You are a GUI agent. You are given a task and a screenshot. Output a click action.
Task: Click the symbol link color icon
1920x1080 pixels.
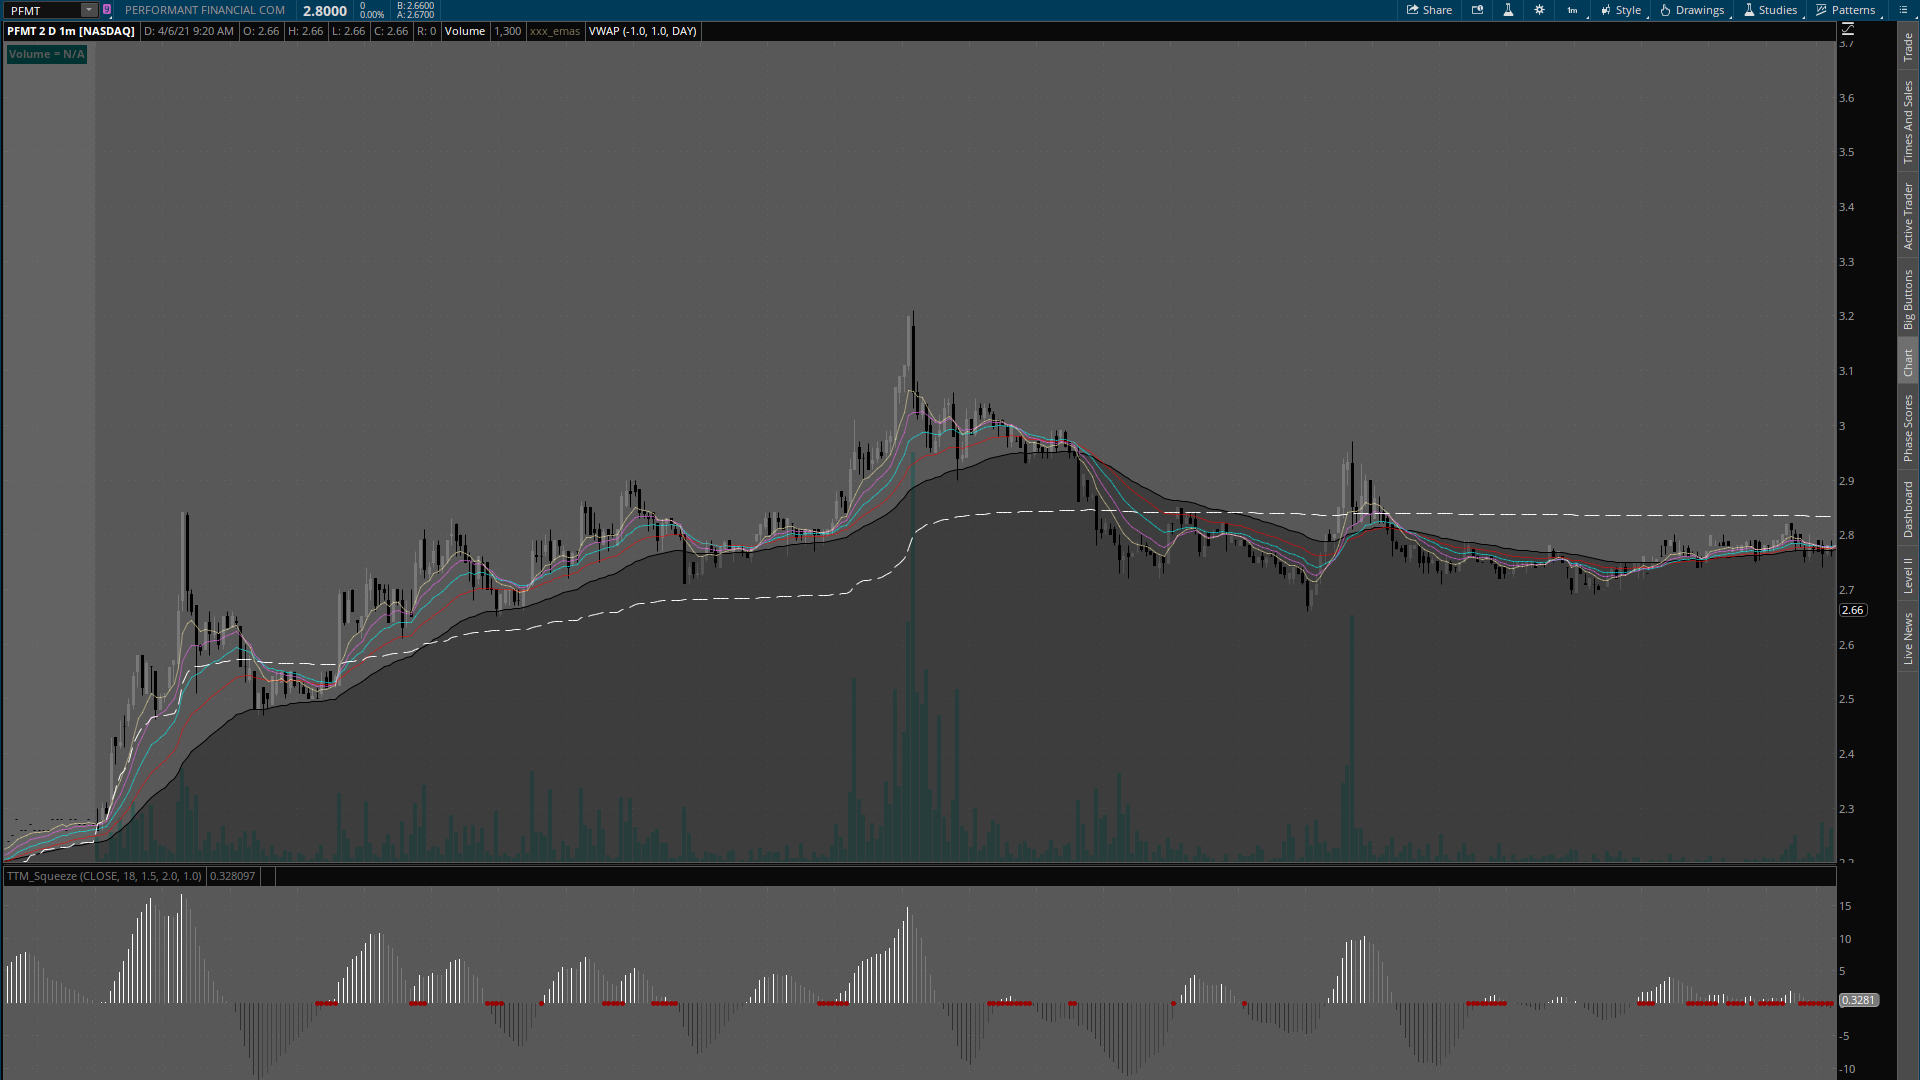pos(107,10)
